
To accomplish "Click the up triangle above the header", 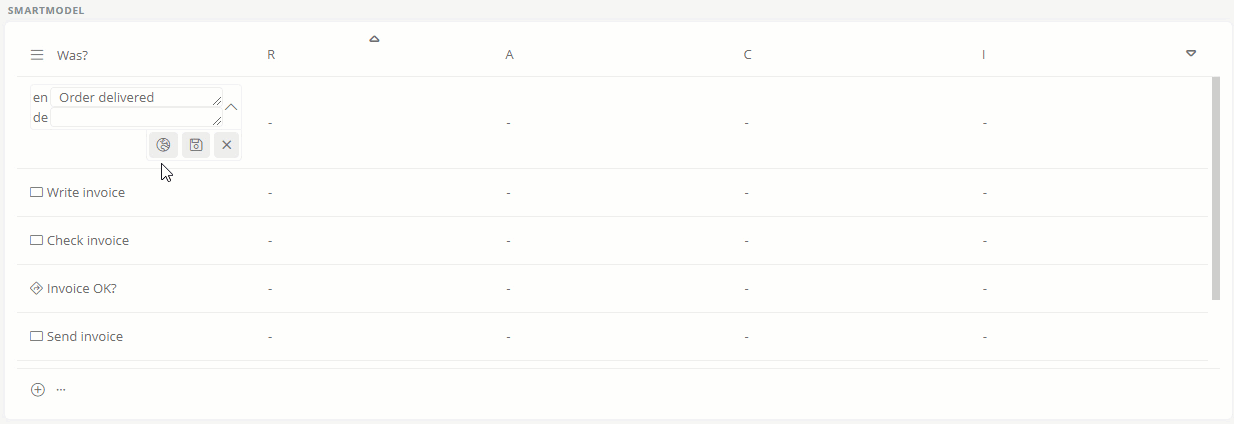I will click(374, 39).
